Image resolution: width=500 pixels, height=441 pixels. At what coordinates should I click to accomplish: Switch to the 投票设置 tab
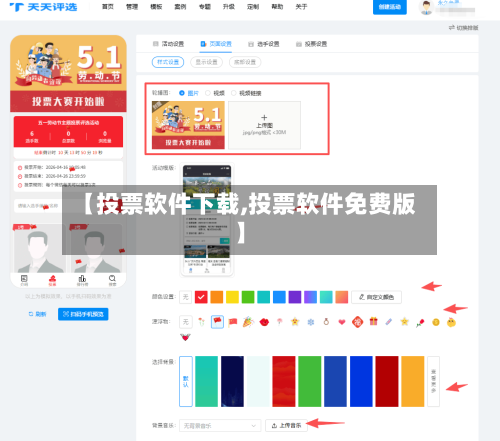click(x=311, y=44)
